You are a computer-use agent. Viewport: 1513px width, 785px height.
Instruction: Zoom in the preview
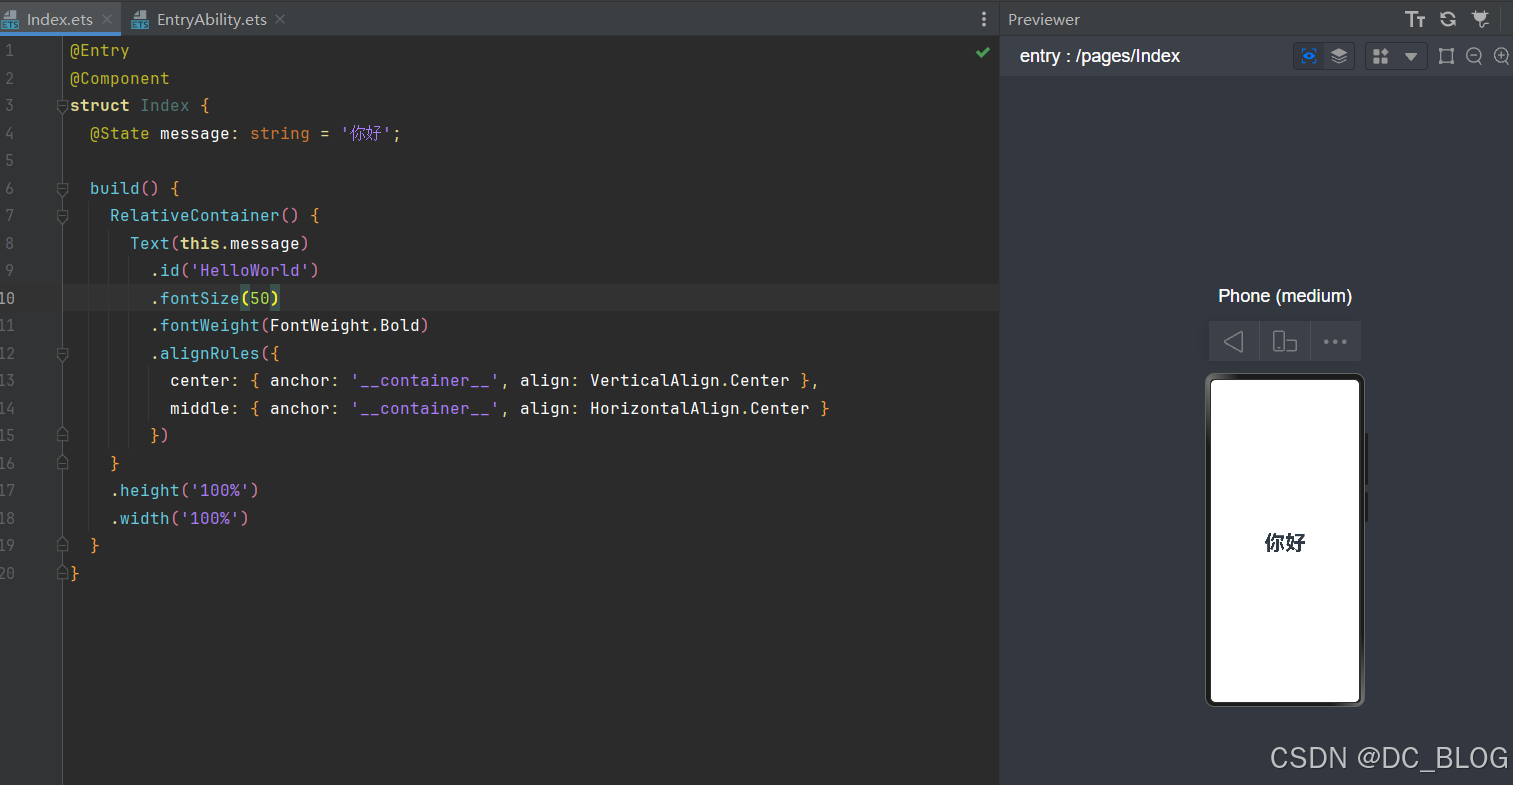click(x=1502, y=56)
